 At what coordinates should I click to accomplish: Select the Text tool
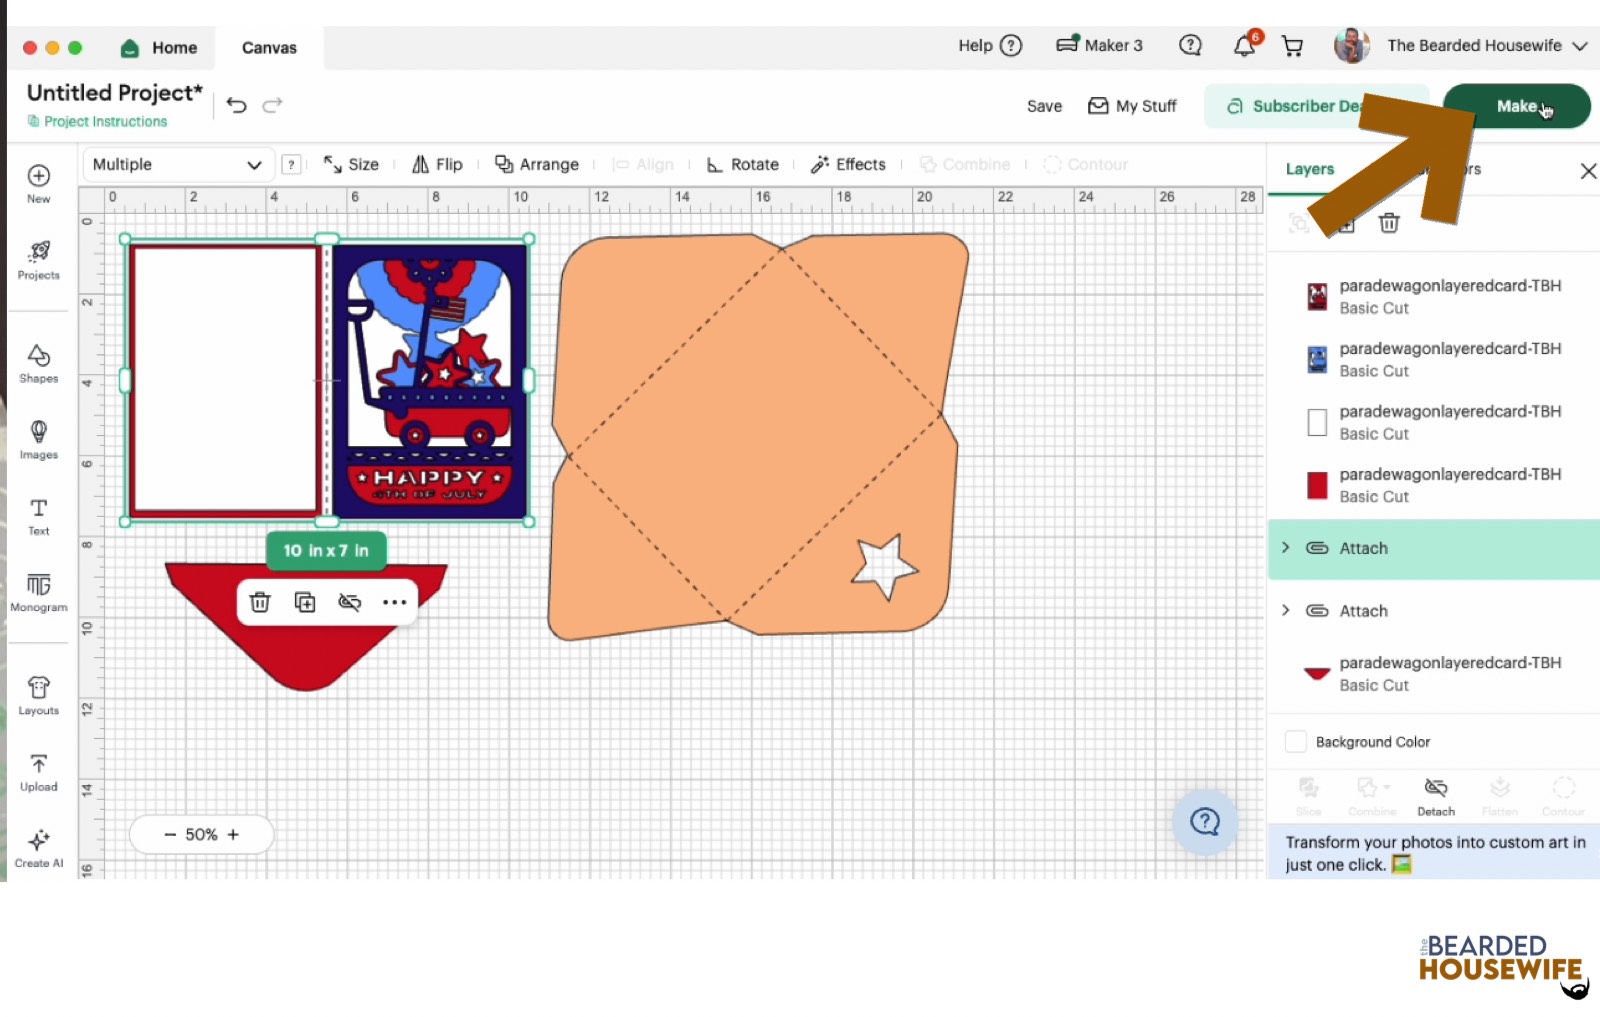tap(39, 516)
